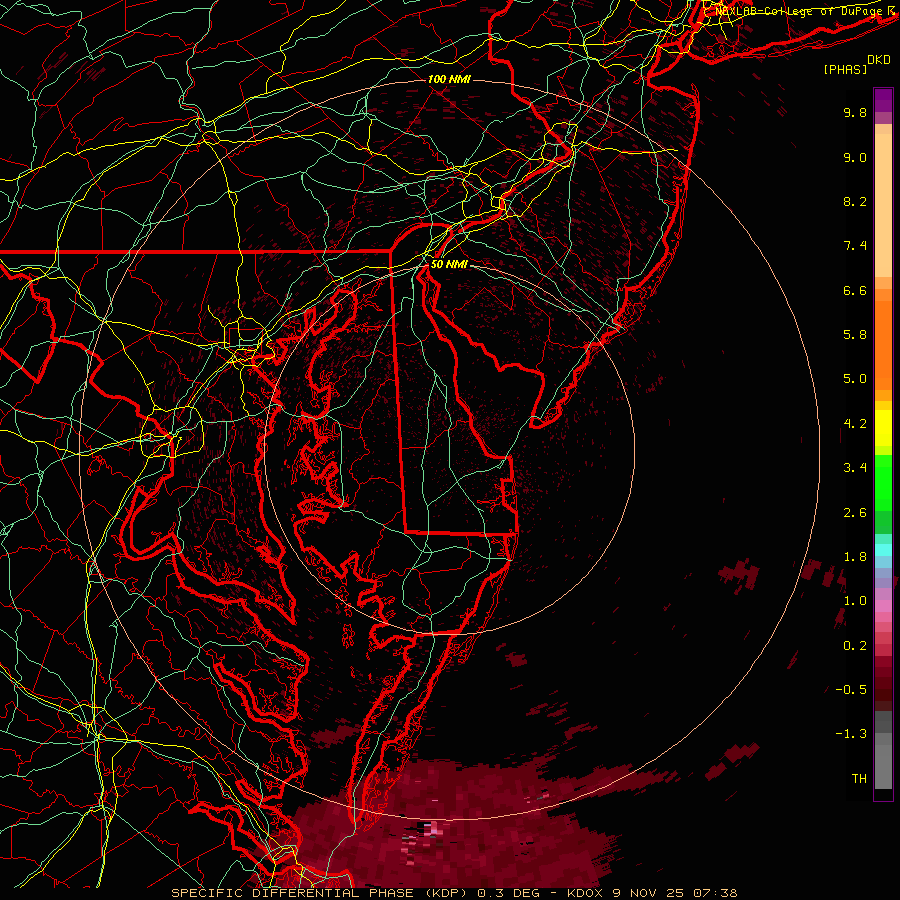Image resolution: width=900 pixels, height=900 pixels.
Task: Click the 07:38 timestamp in the bottom caption
Action: point(714,893)
